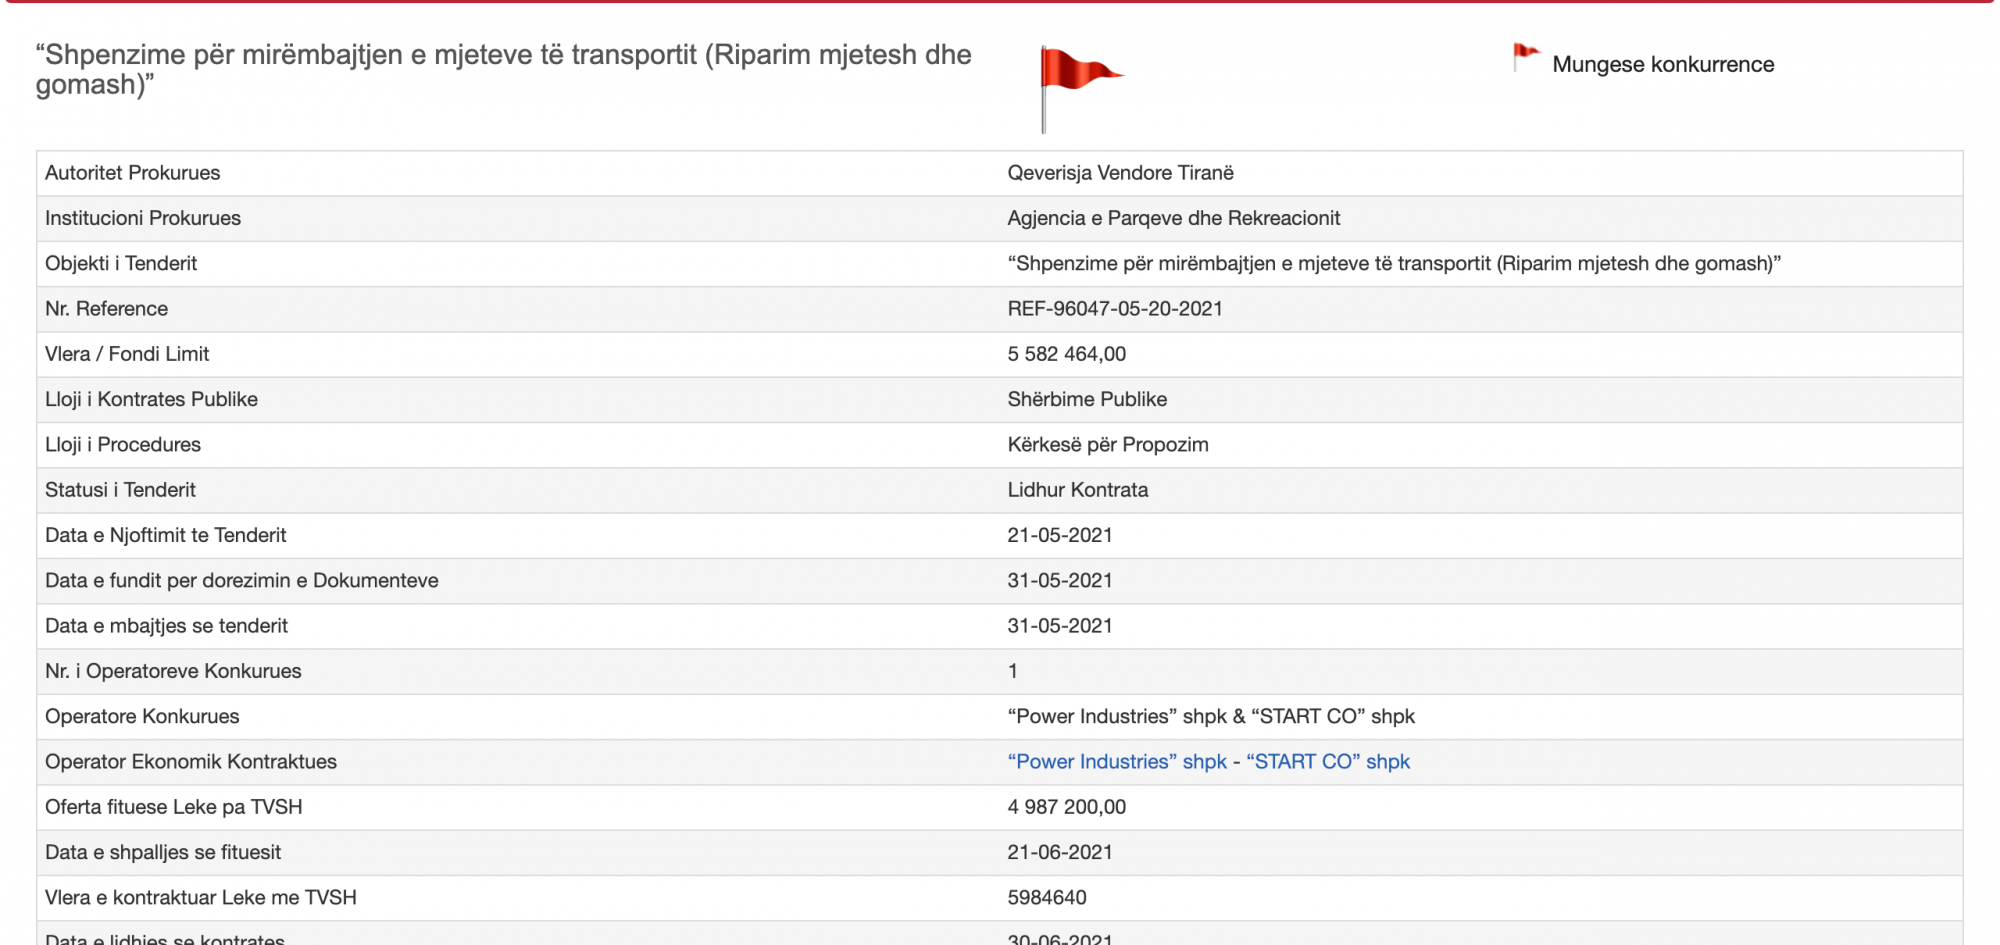
Task: Click the Objekti i Tenderit row label
Action: point(121,264)
